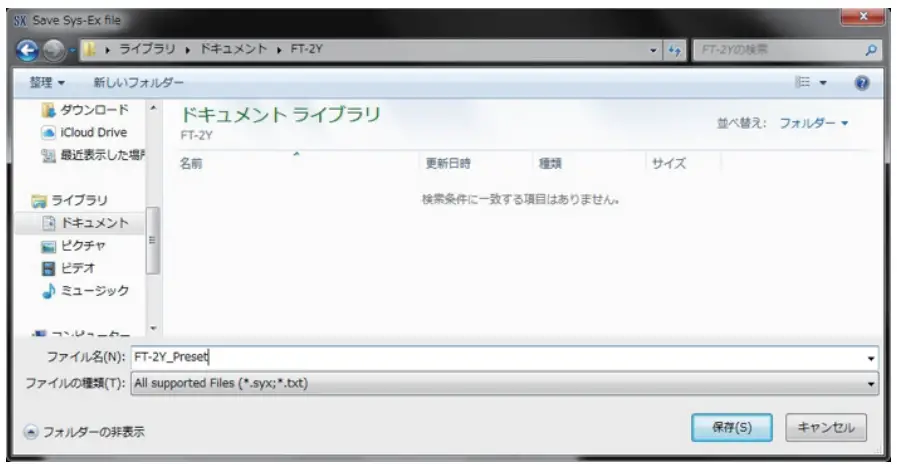Click 新しいフォルダー button
Viewport: 897px width, 465px height.
[138, 83]
